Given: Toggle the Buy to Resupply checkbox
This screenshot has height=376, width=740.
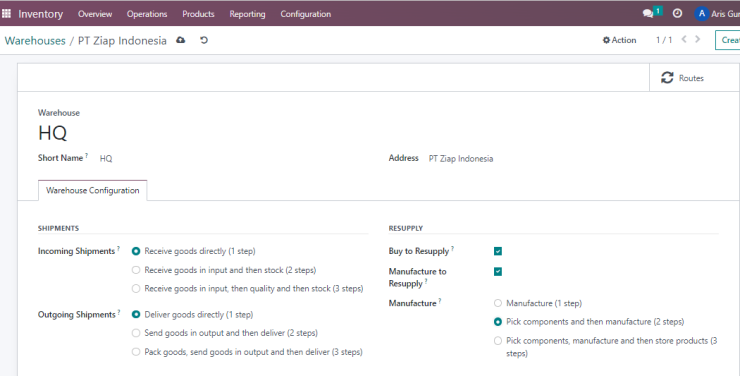Looking at the screenshot, I should 498,251.
